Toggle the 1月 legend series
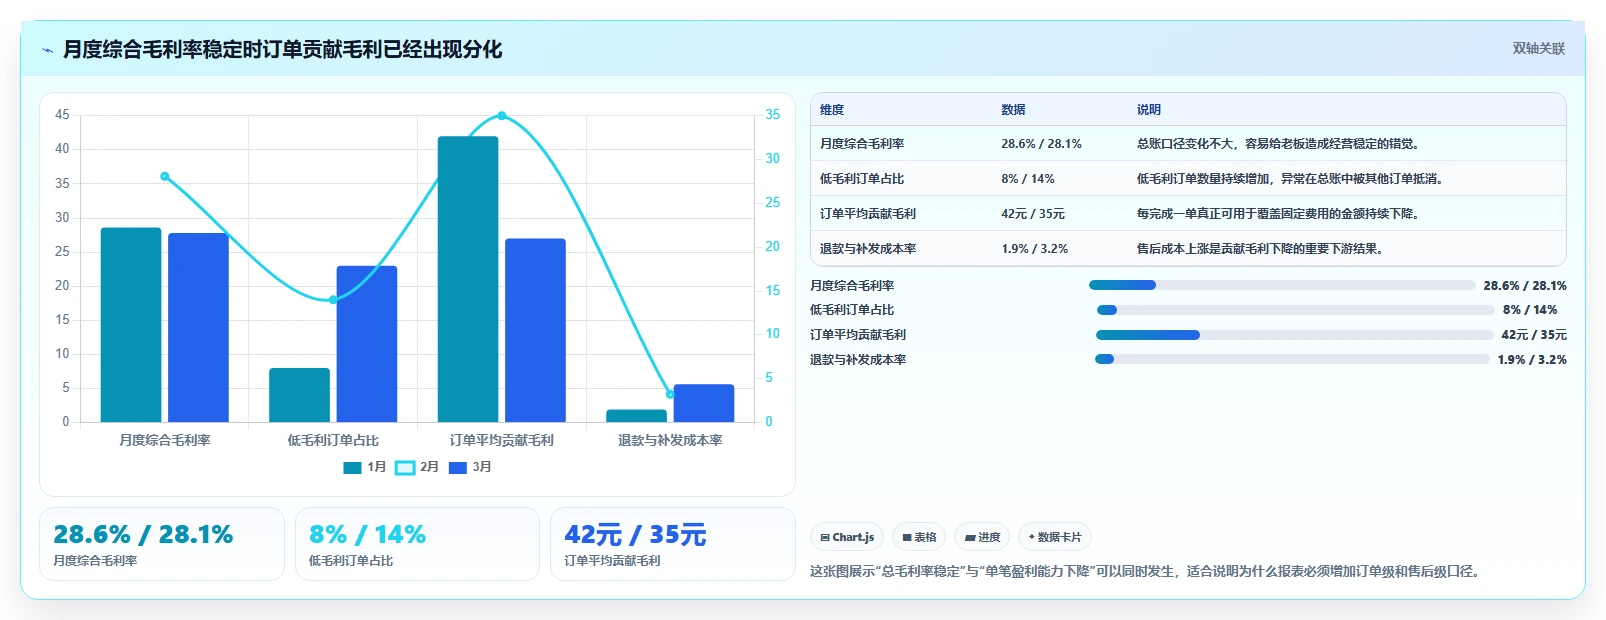This screenshot has width=1606, height=620. point(365,467)
